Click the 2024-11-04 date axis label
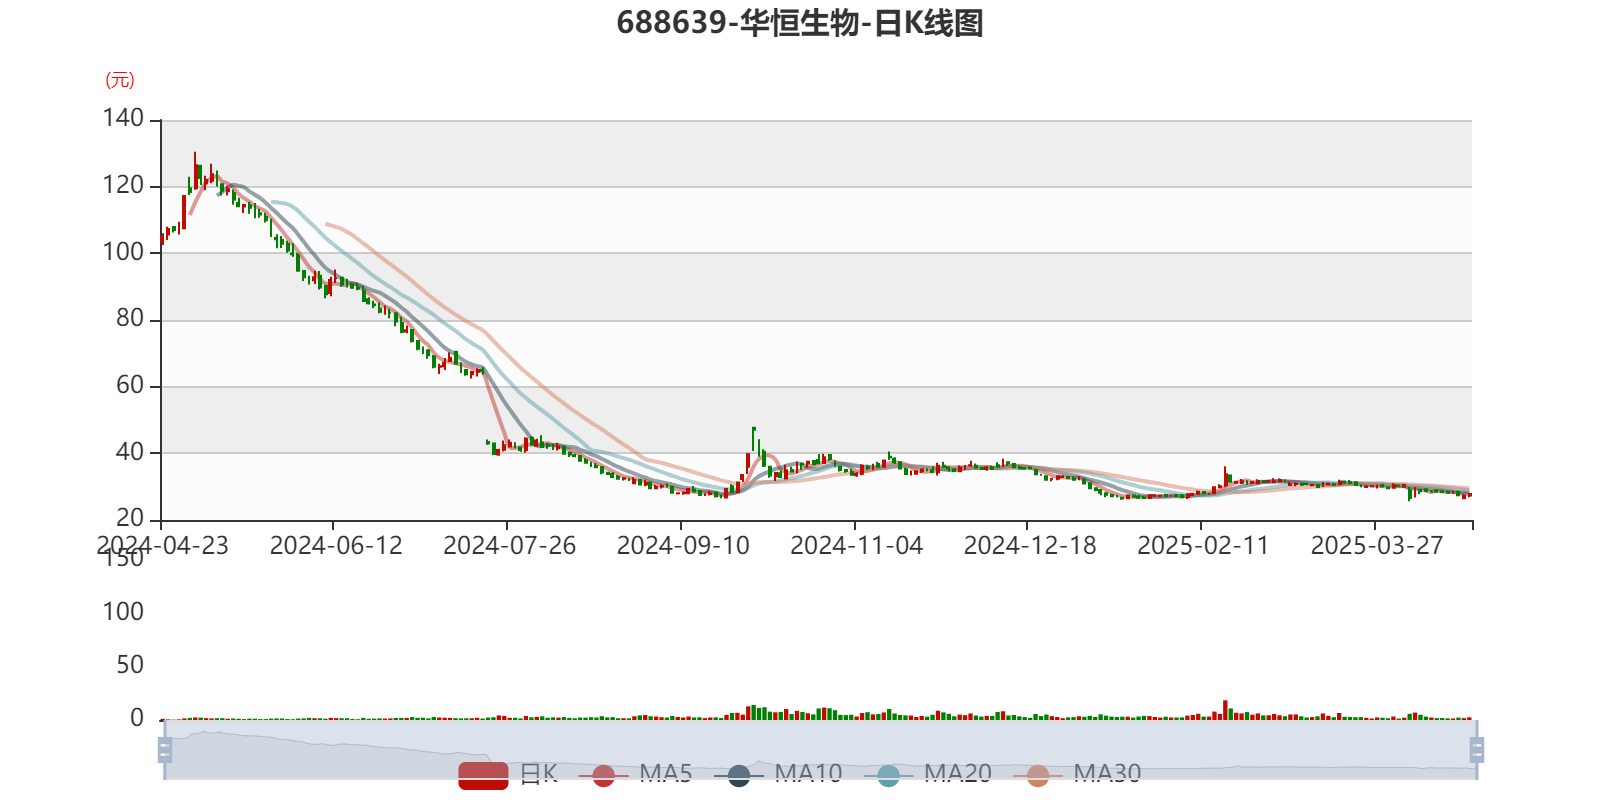The width and height of the screenshot is (1600, 800). 856,546
